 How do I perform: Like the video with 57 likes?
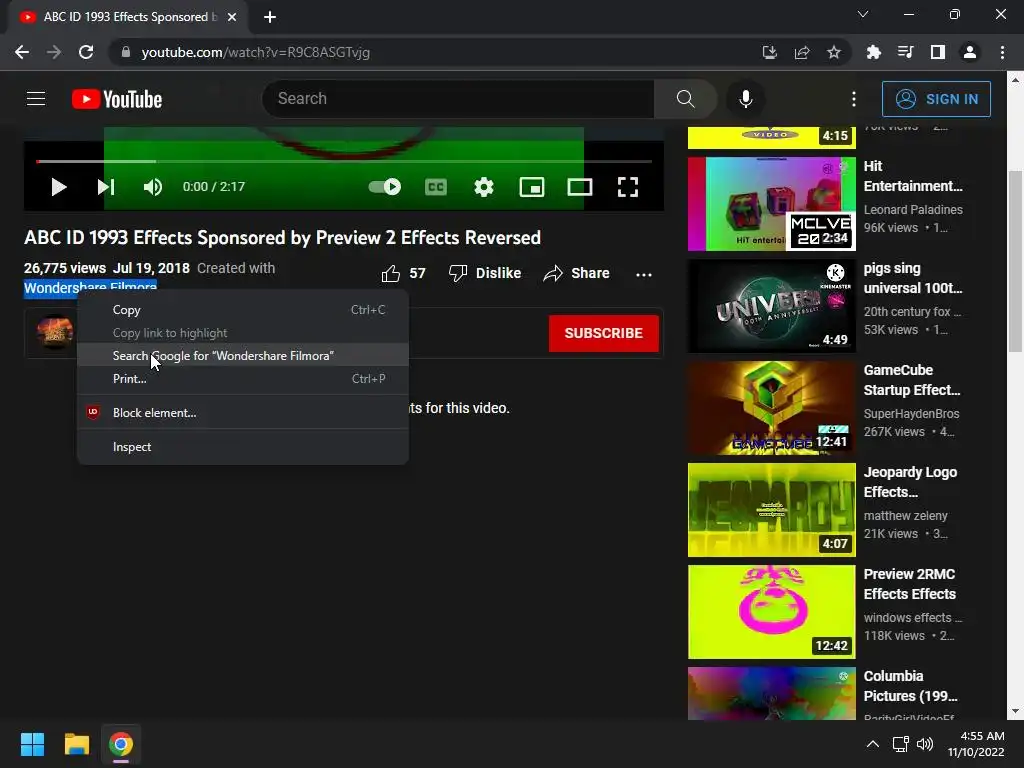click(x=403, y=274)
